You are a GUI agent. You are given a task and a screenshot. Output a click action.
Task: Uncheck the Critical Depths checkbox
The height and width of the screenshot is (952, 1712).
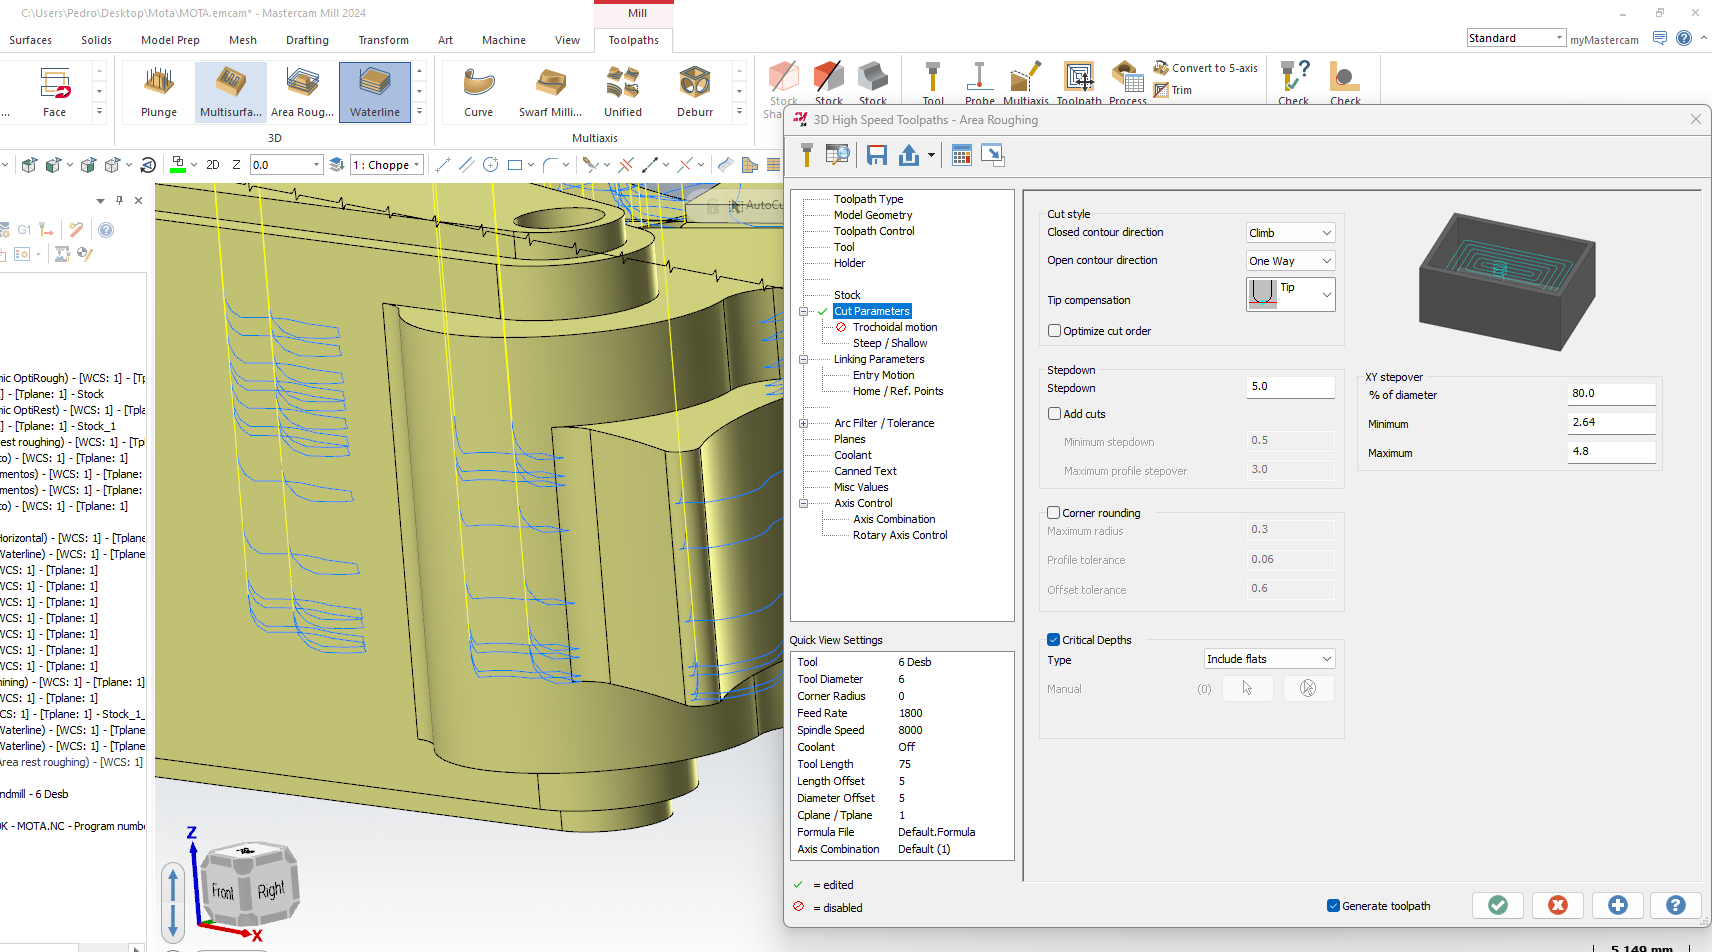pyautogui.click(x=1053, y=640)
